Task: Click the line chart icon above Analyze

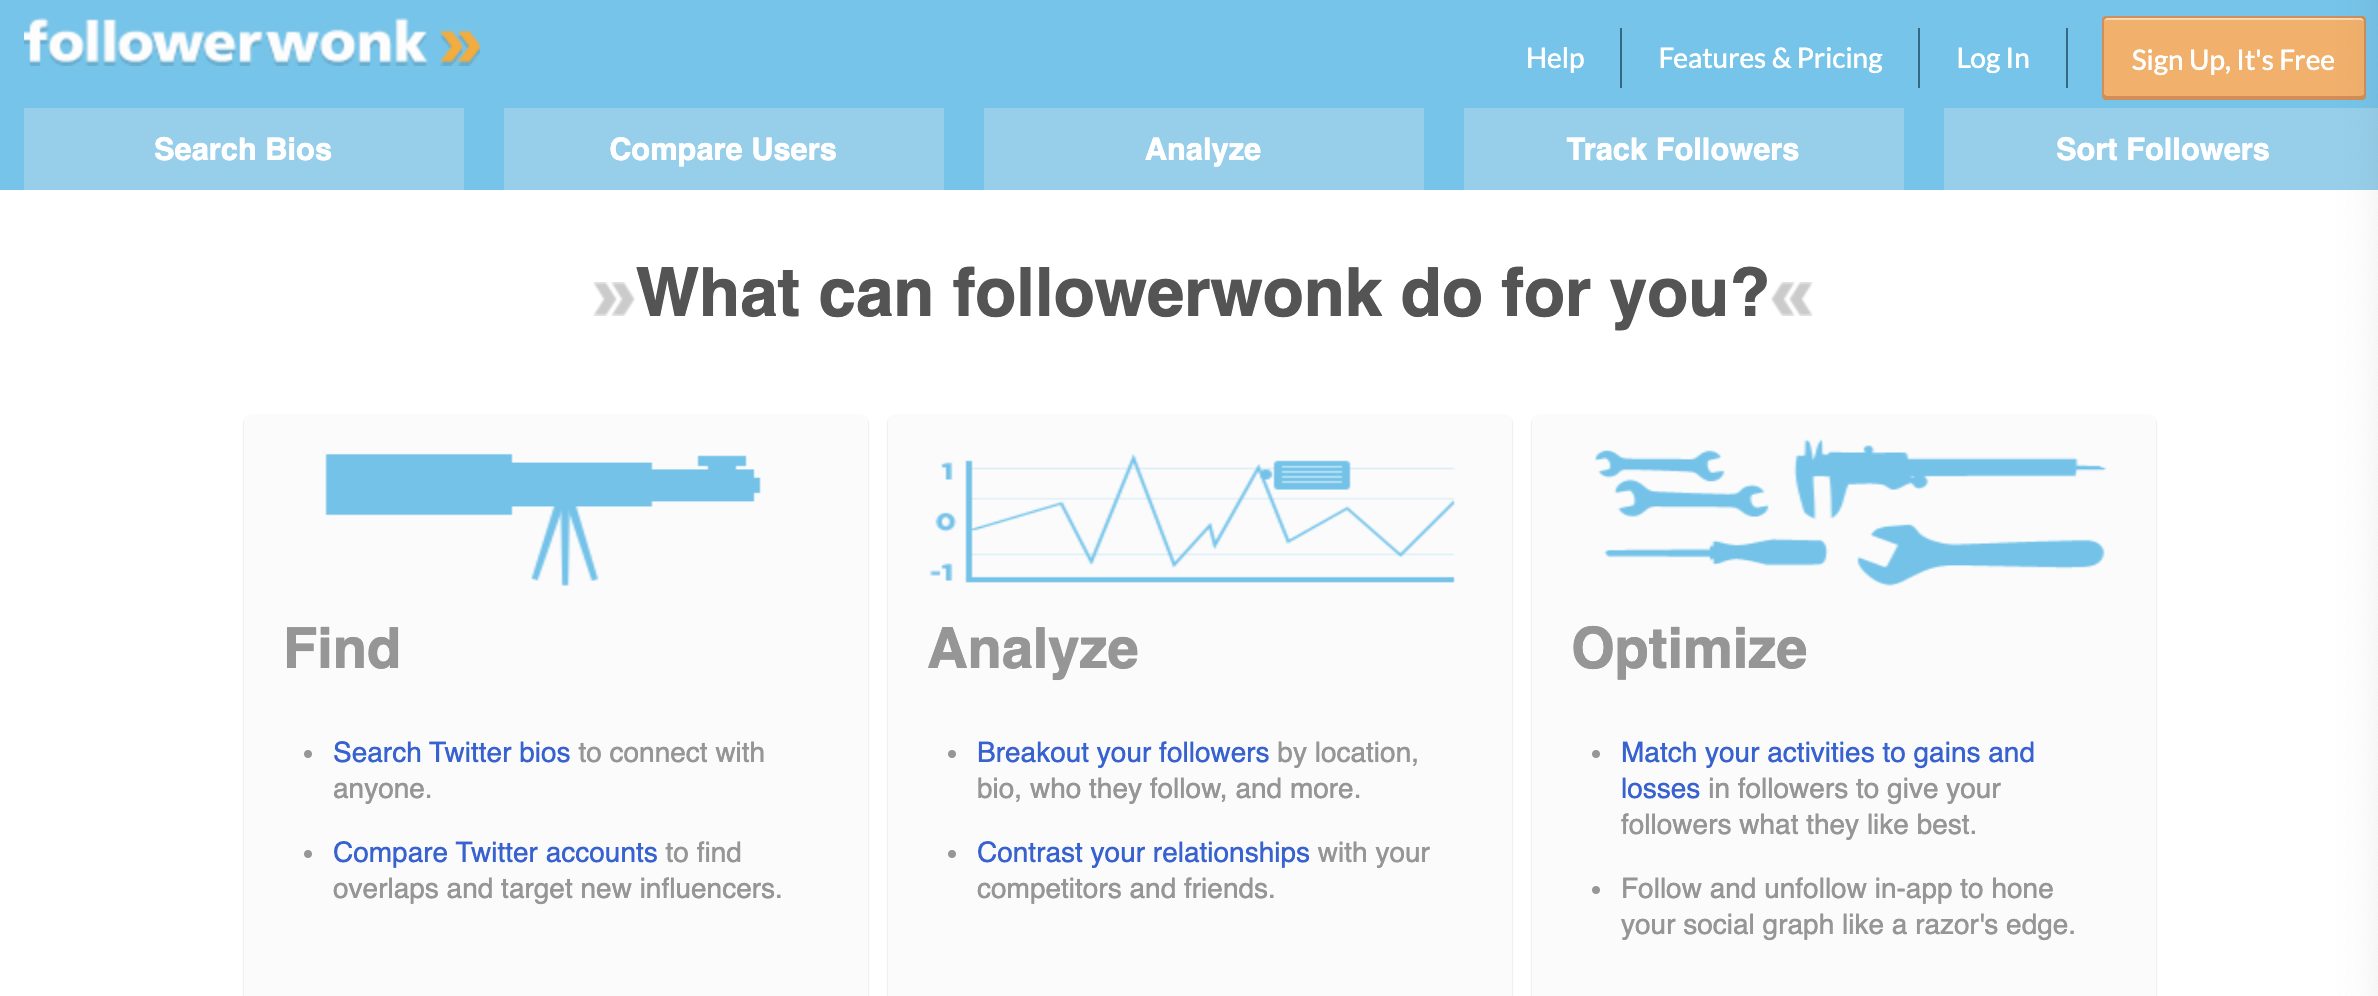Action: 1192,520
